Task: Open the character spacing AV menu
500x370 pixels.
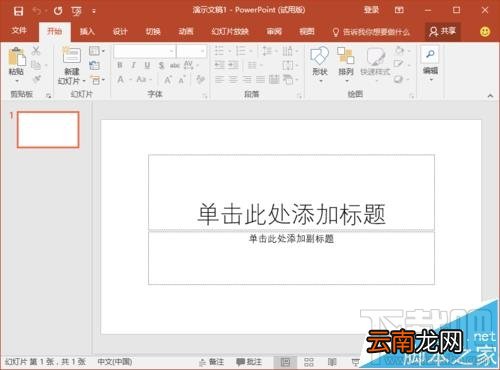Action: pos(191,65)
